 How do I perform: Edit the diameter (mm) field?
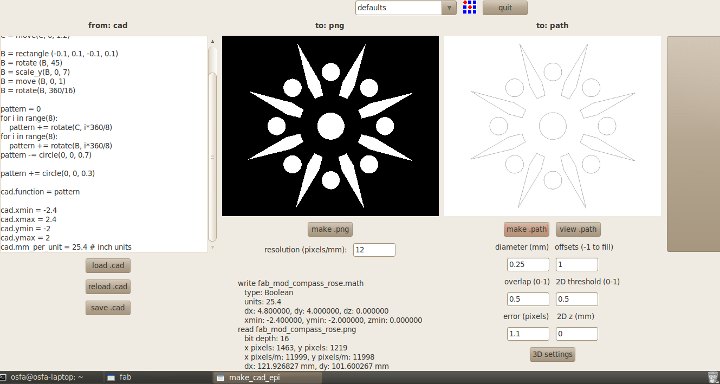point(528,265)
